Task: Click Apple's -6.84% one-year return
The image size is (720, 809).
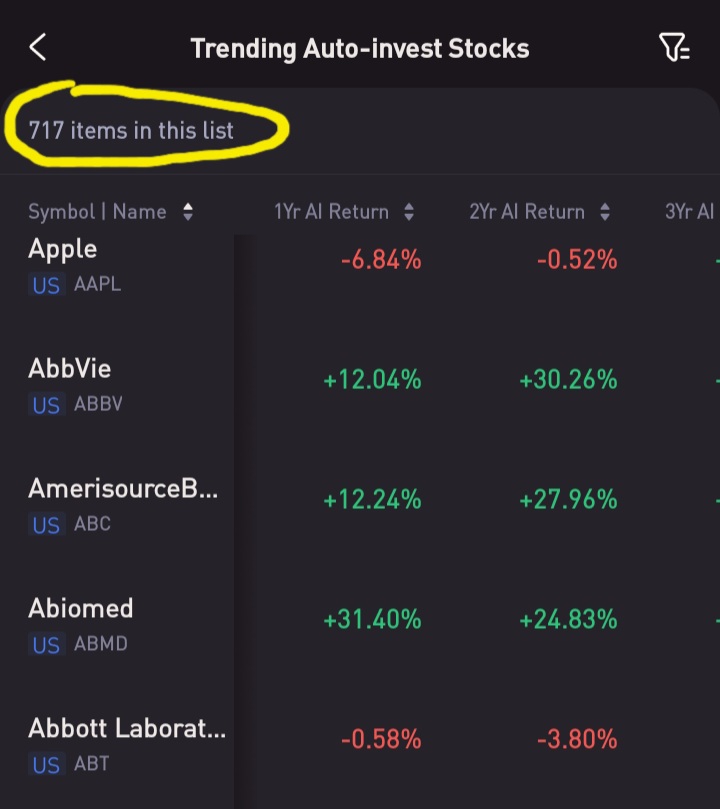Action: (x=381, y=261)
